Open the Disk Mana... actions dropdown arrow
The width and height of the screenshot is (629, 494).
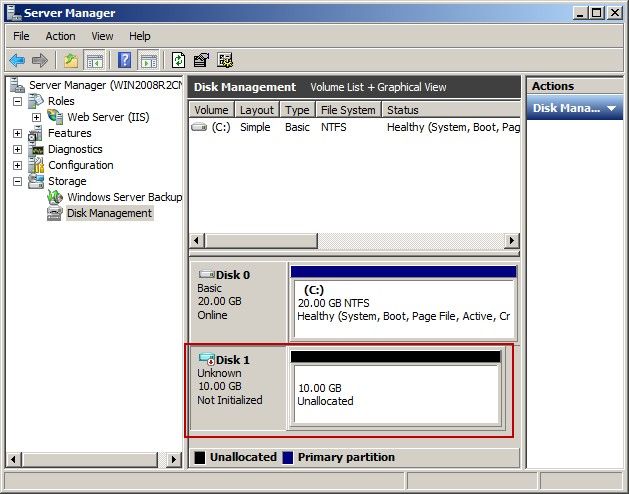tap(611, 108)
